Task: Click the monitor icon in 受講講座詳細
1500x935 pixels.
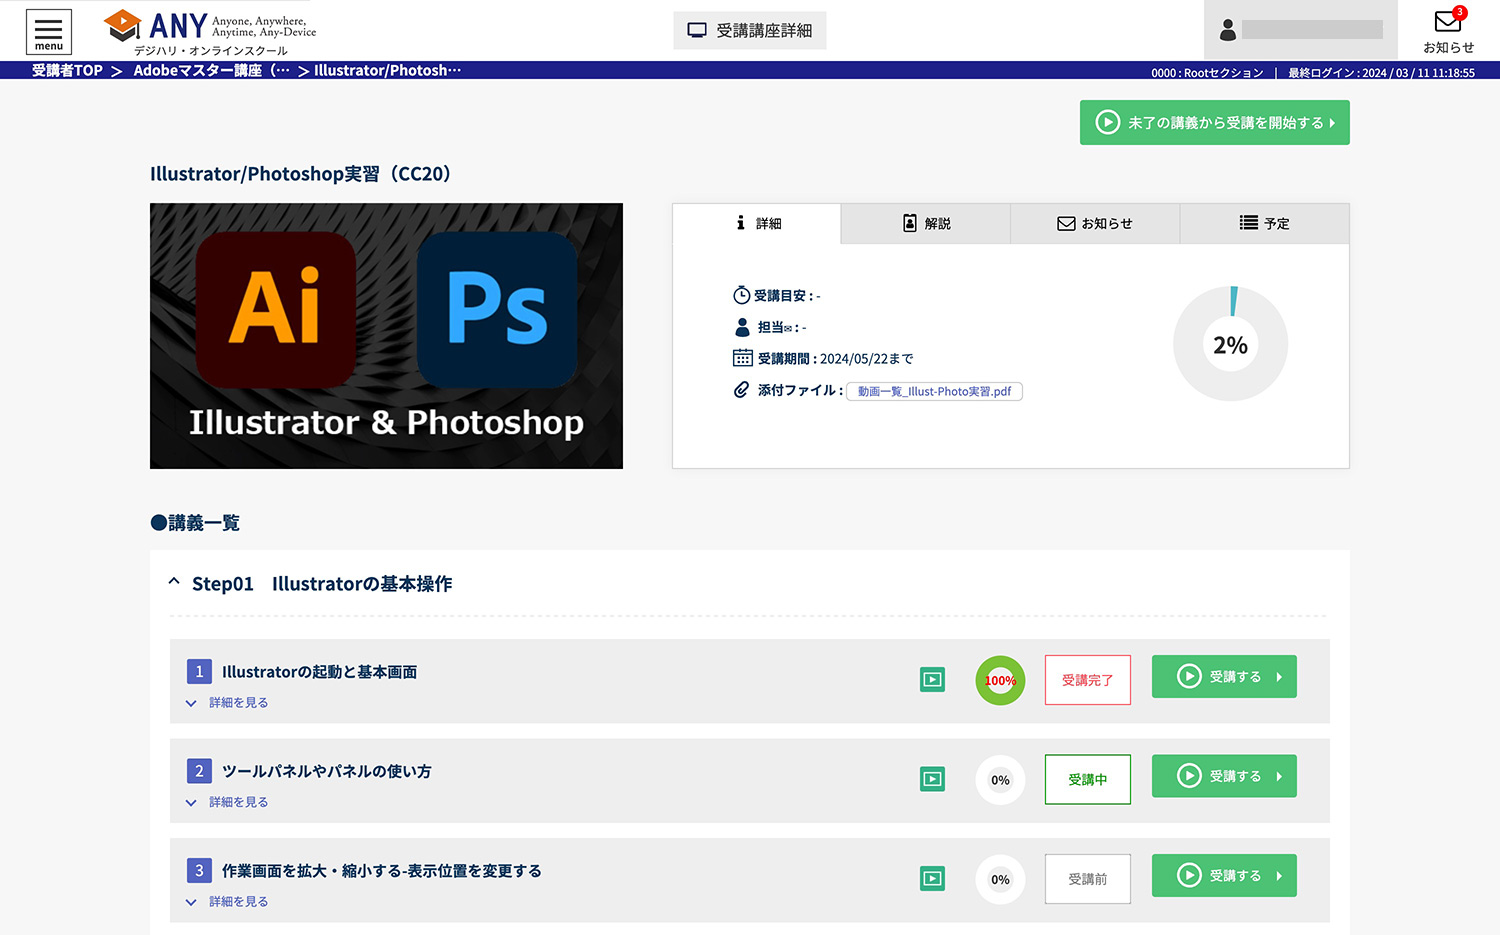Action: point(697,31)
